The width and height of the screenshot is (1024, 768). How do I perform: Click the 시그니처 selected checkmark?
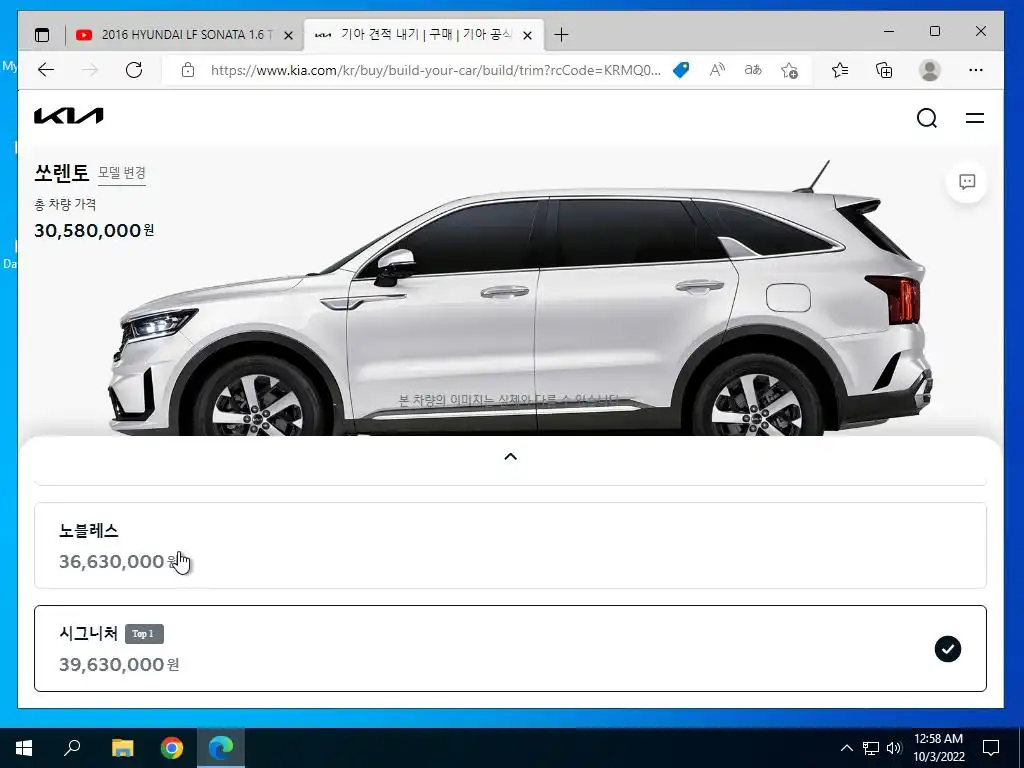pyautogui.click(x=947, y=649)
